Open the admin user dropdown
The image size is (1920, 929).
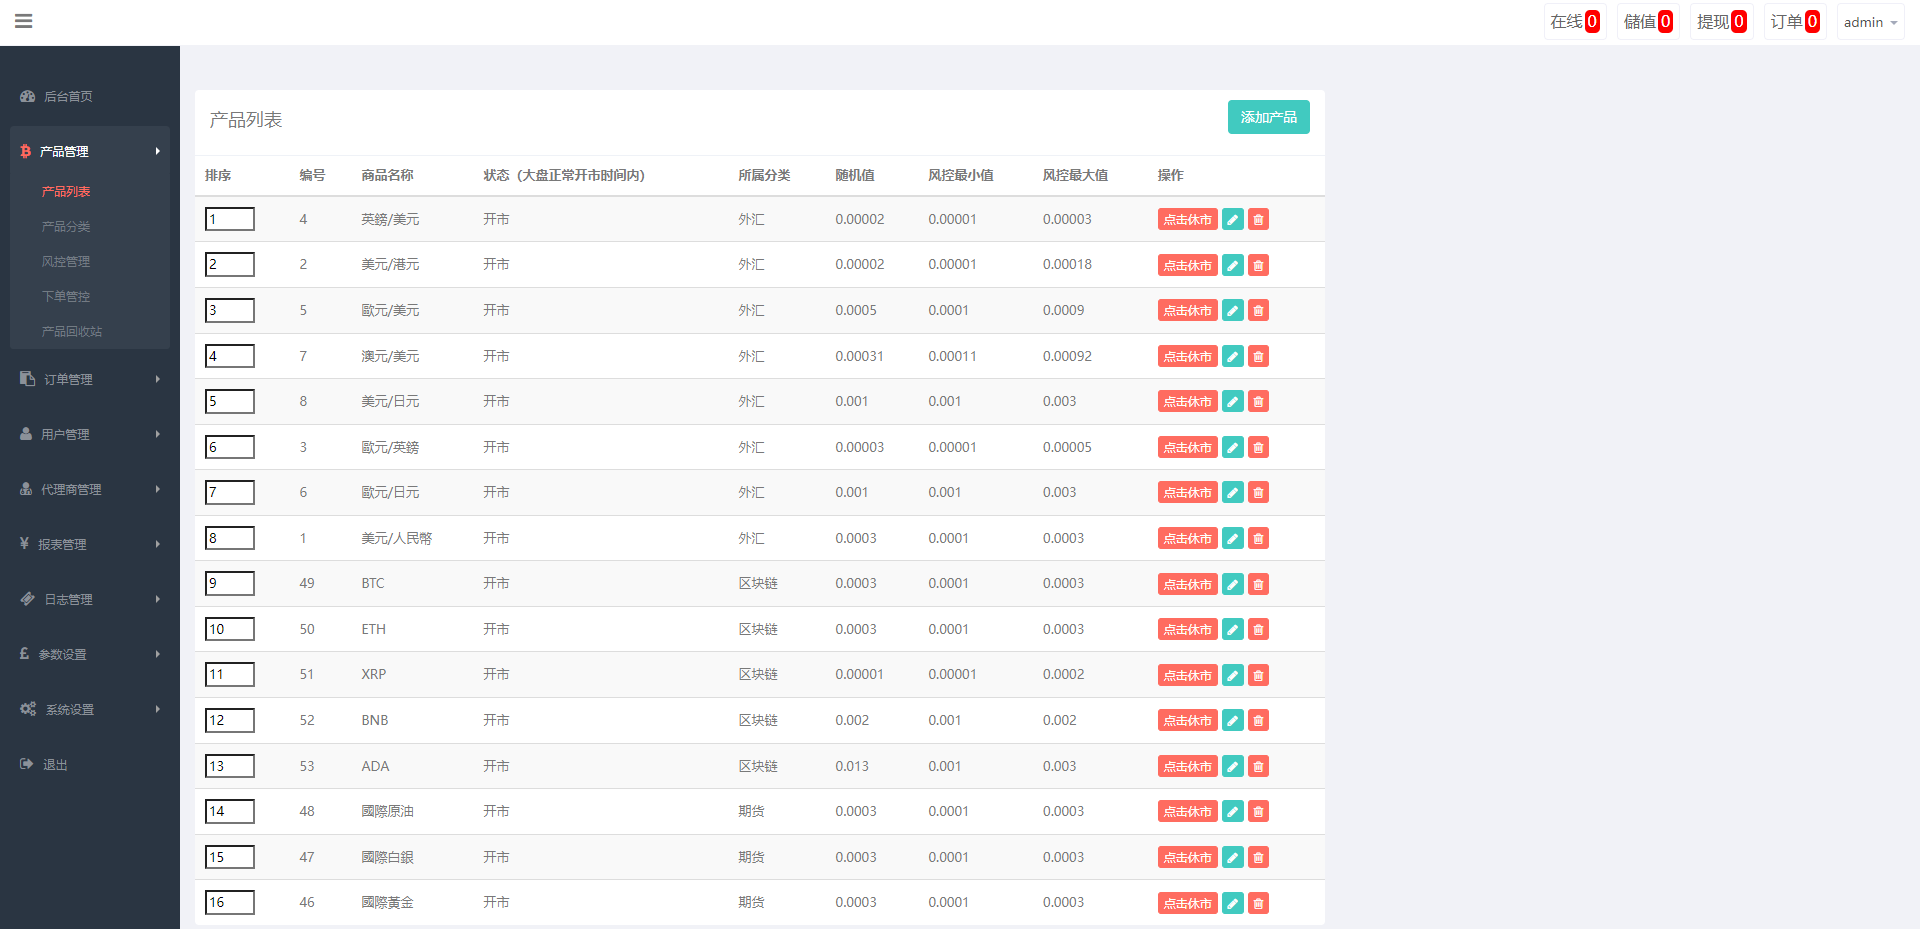tap(1869, 22)
